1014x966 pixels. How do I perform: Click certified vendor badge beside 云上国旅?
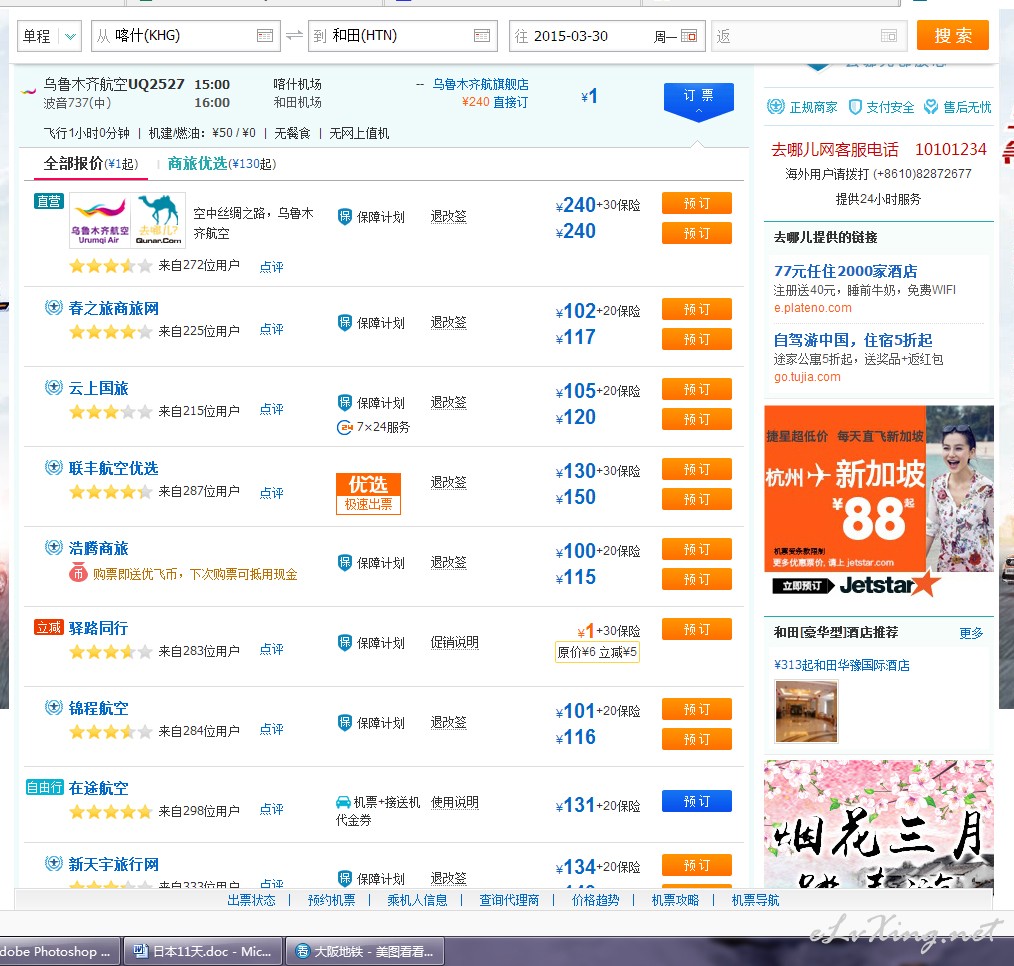(x=53, y=387)
